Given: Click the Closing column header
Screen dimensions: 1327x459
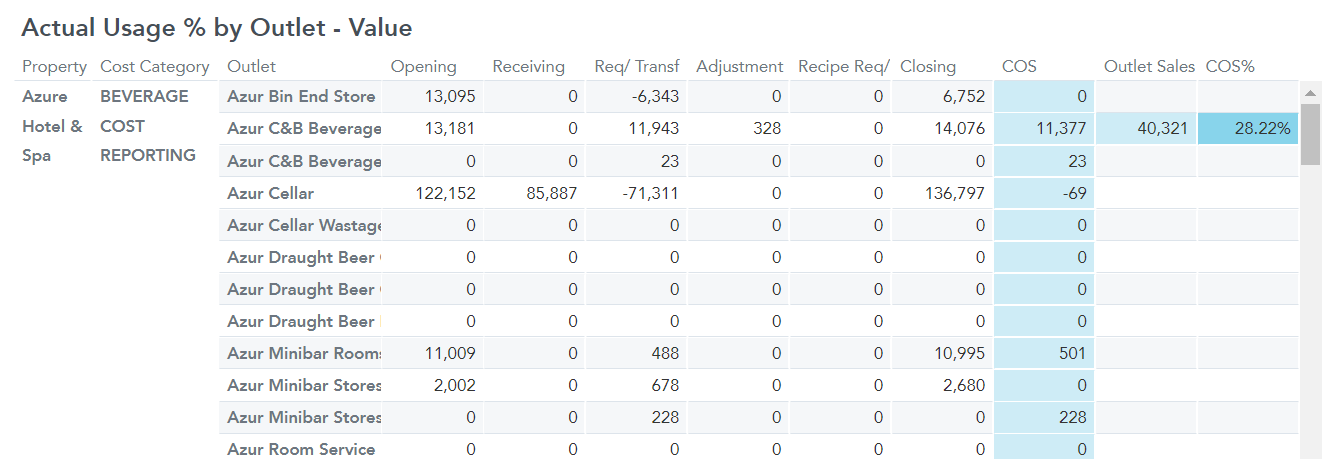Looking at the screenshot, I should pyautogui.click(x=928, y=67).
